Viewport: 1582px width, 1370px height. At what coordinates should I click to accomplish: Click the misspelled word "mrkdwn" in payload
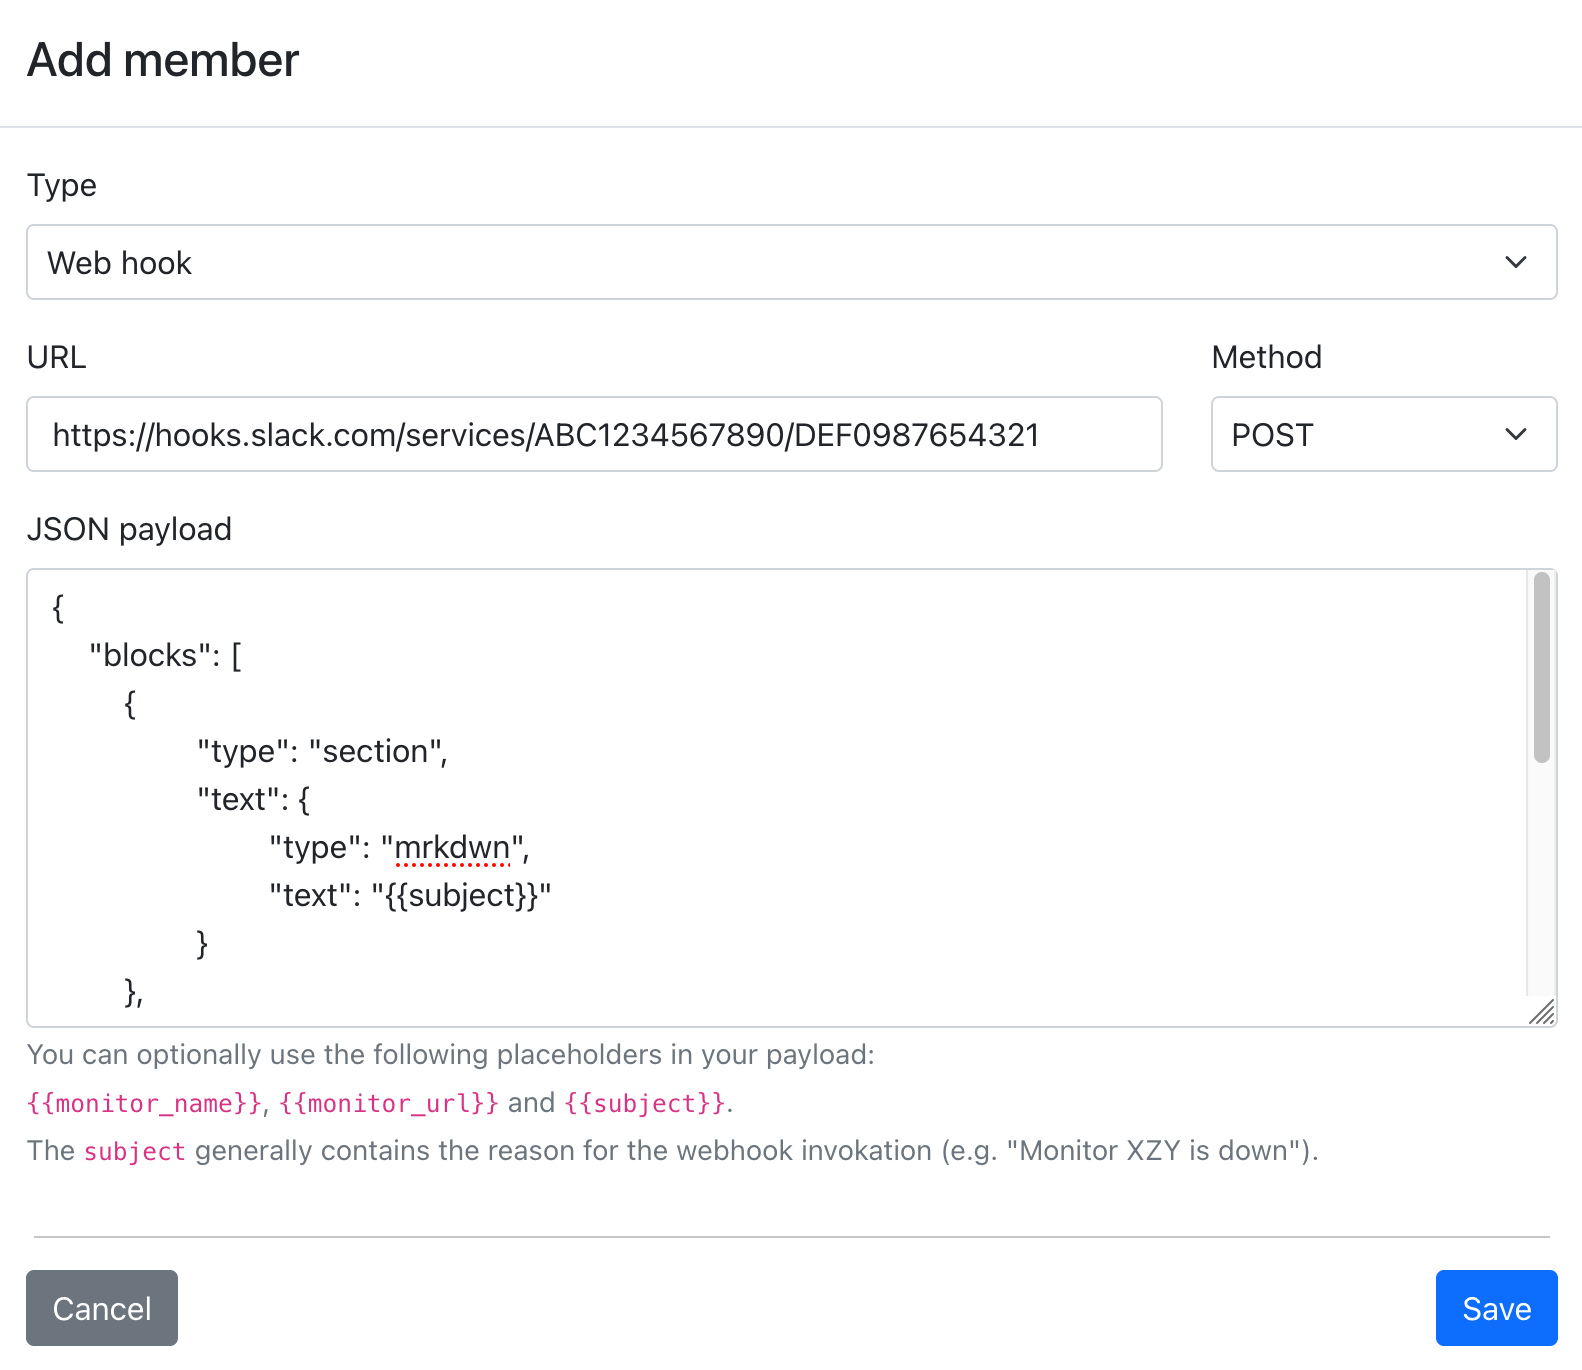(452, 847)
